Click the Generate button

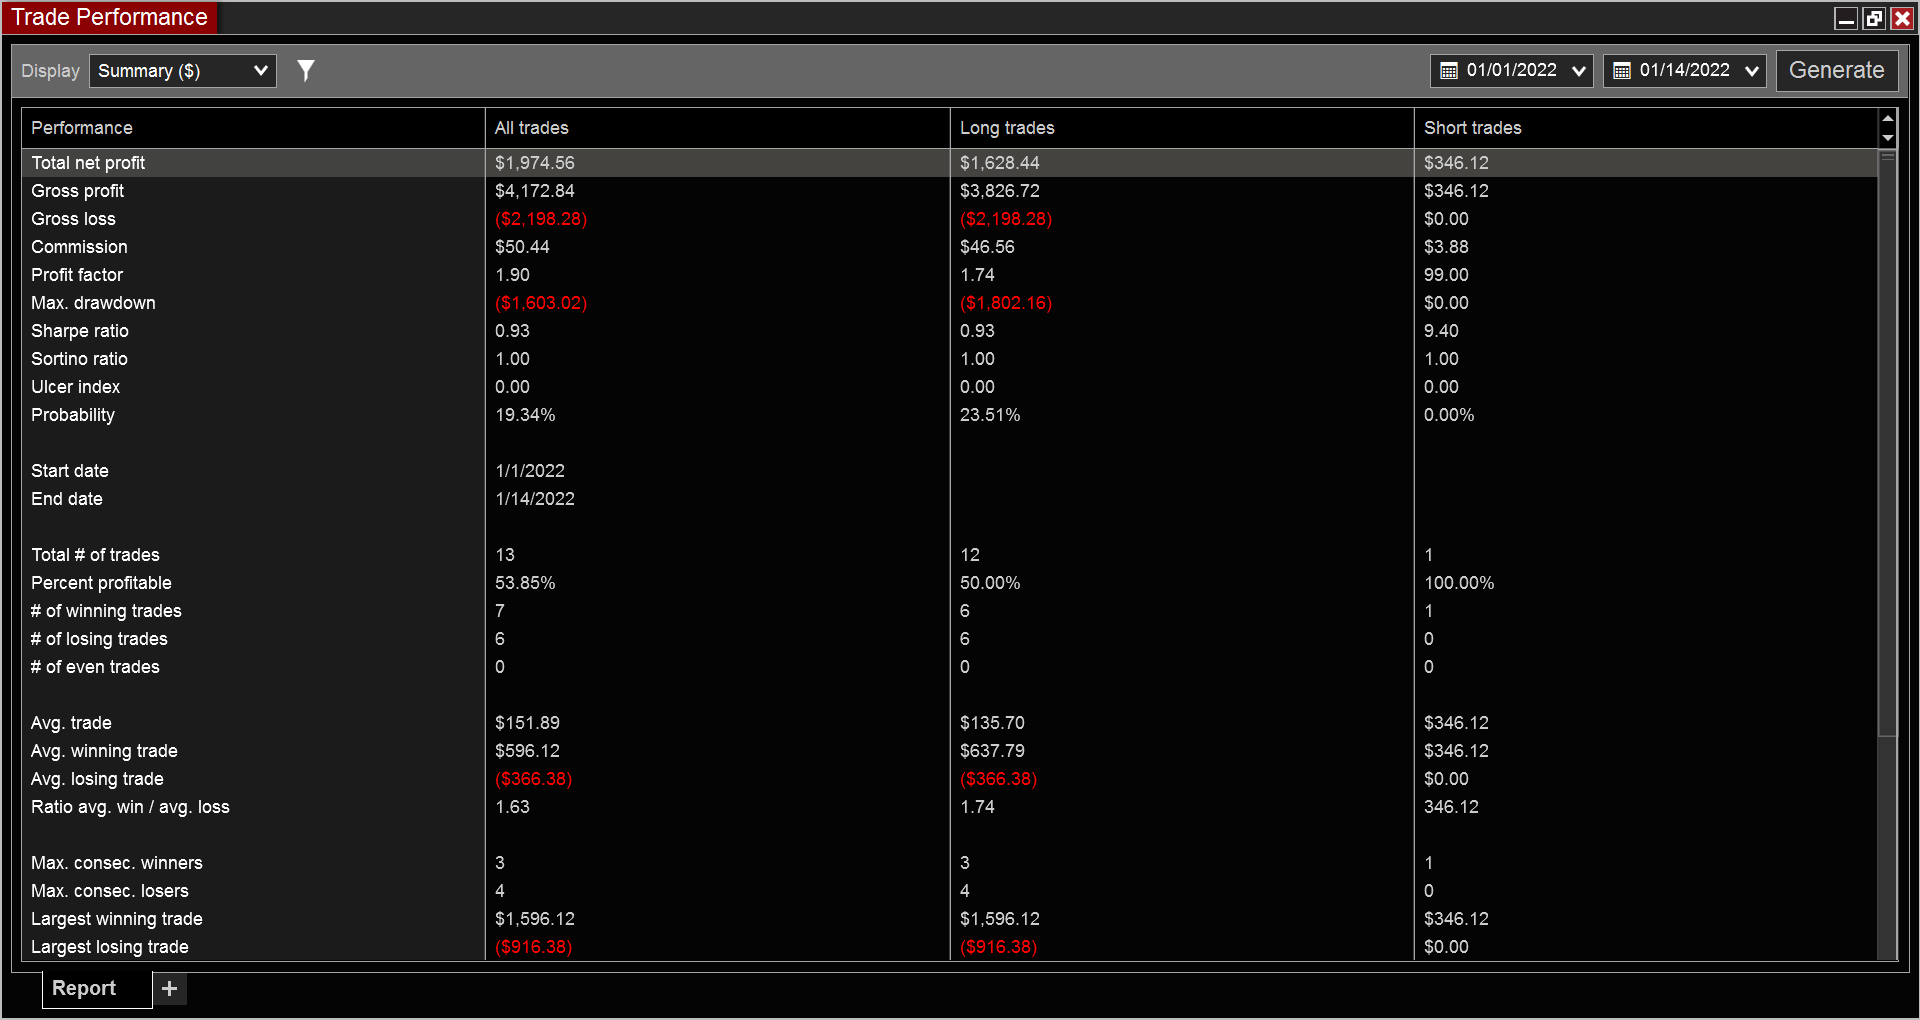click(x=1836, y=70)
